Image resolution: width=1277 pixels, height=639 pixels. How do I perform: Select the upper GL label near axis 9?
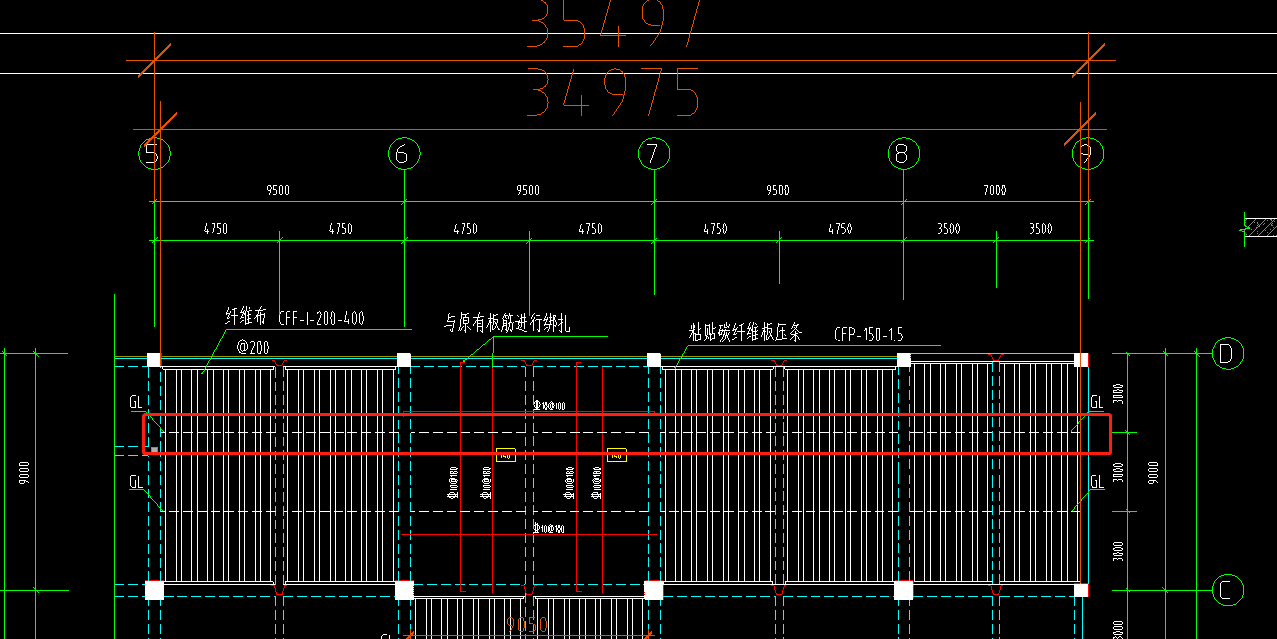pyautogui.click(x=1097, y=402)
